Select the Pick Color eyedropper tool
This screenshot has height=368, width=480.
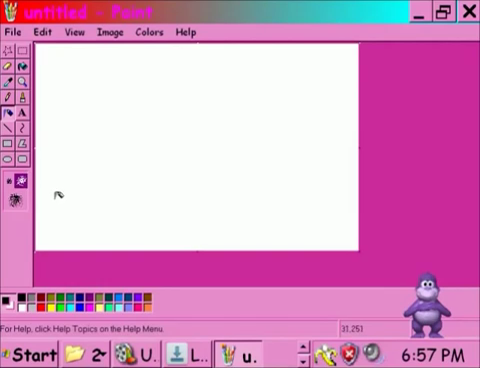tap(8, 81)
